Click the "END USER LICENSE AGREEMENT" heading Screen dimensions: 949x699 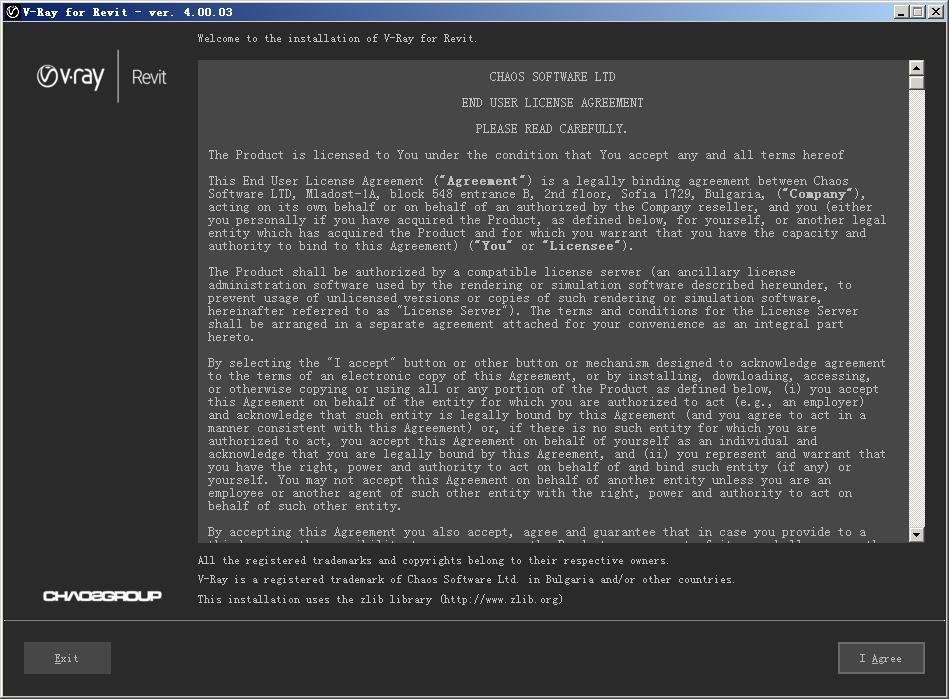pyautogui.click(x=552, y=103)
